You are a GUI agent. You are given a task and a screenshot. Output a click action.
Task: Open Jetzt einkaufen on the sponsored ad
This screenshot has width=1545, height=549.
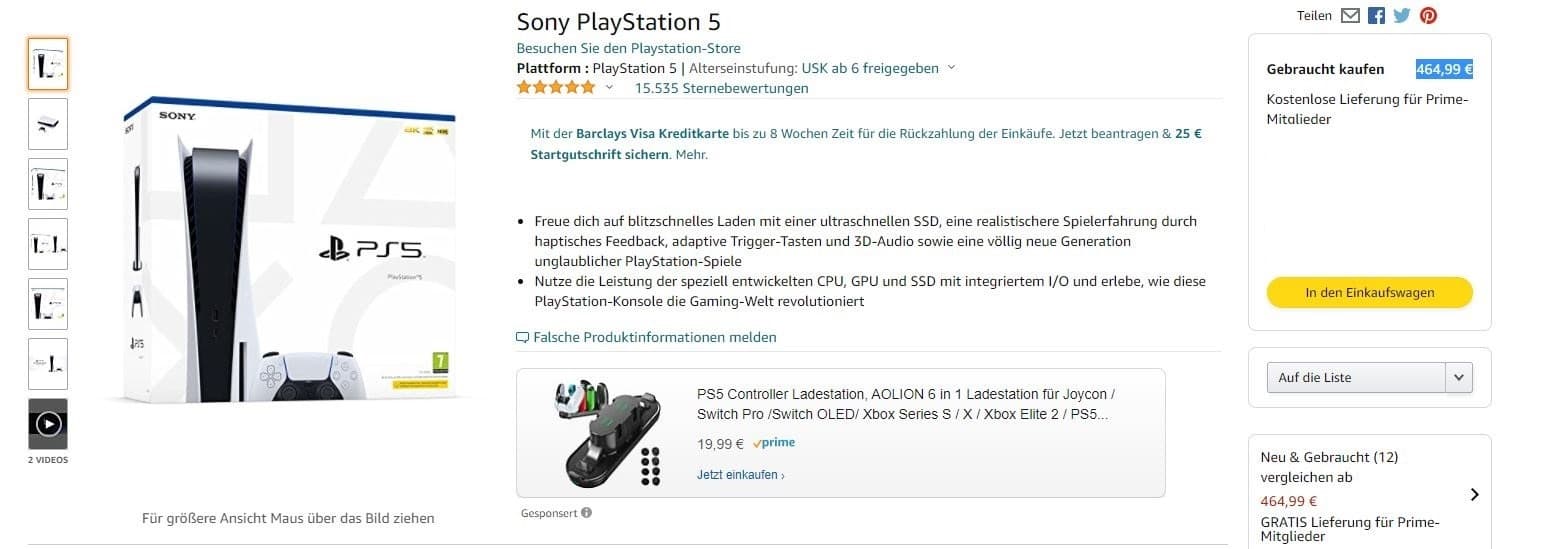pos(740,475)
